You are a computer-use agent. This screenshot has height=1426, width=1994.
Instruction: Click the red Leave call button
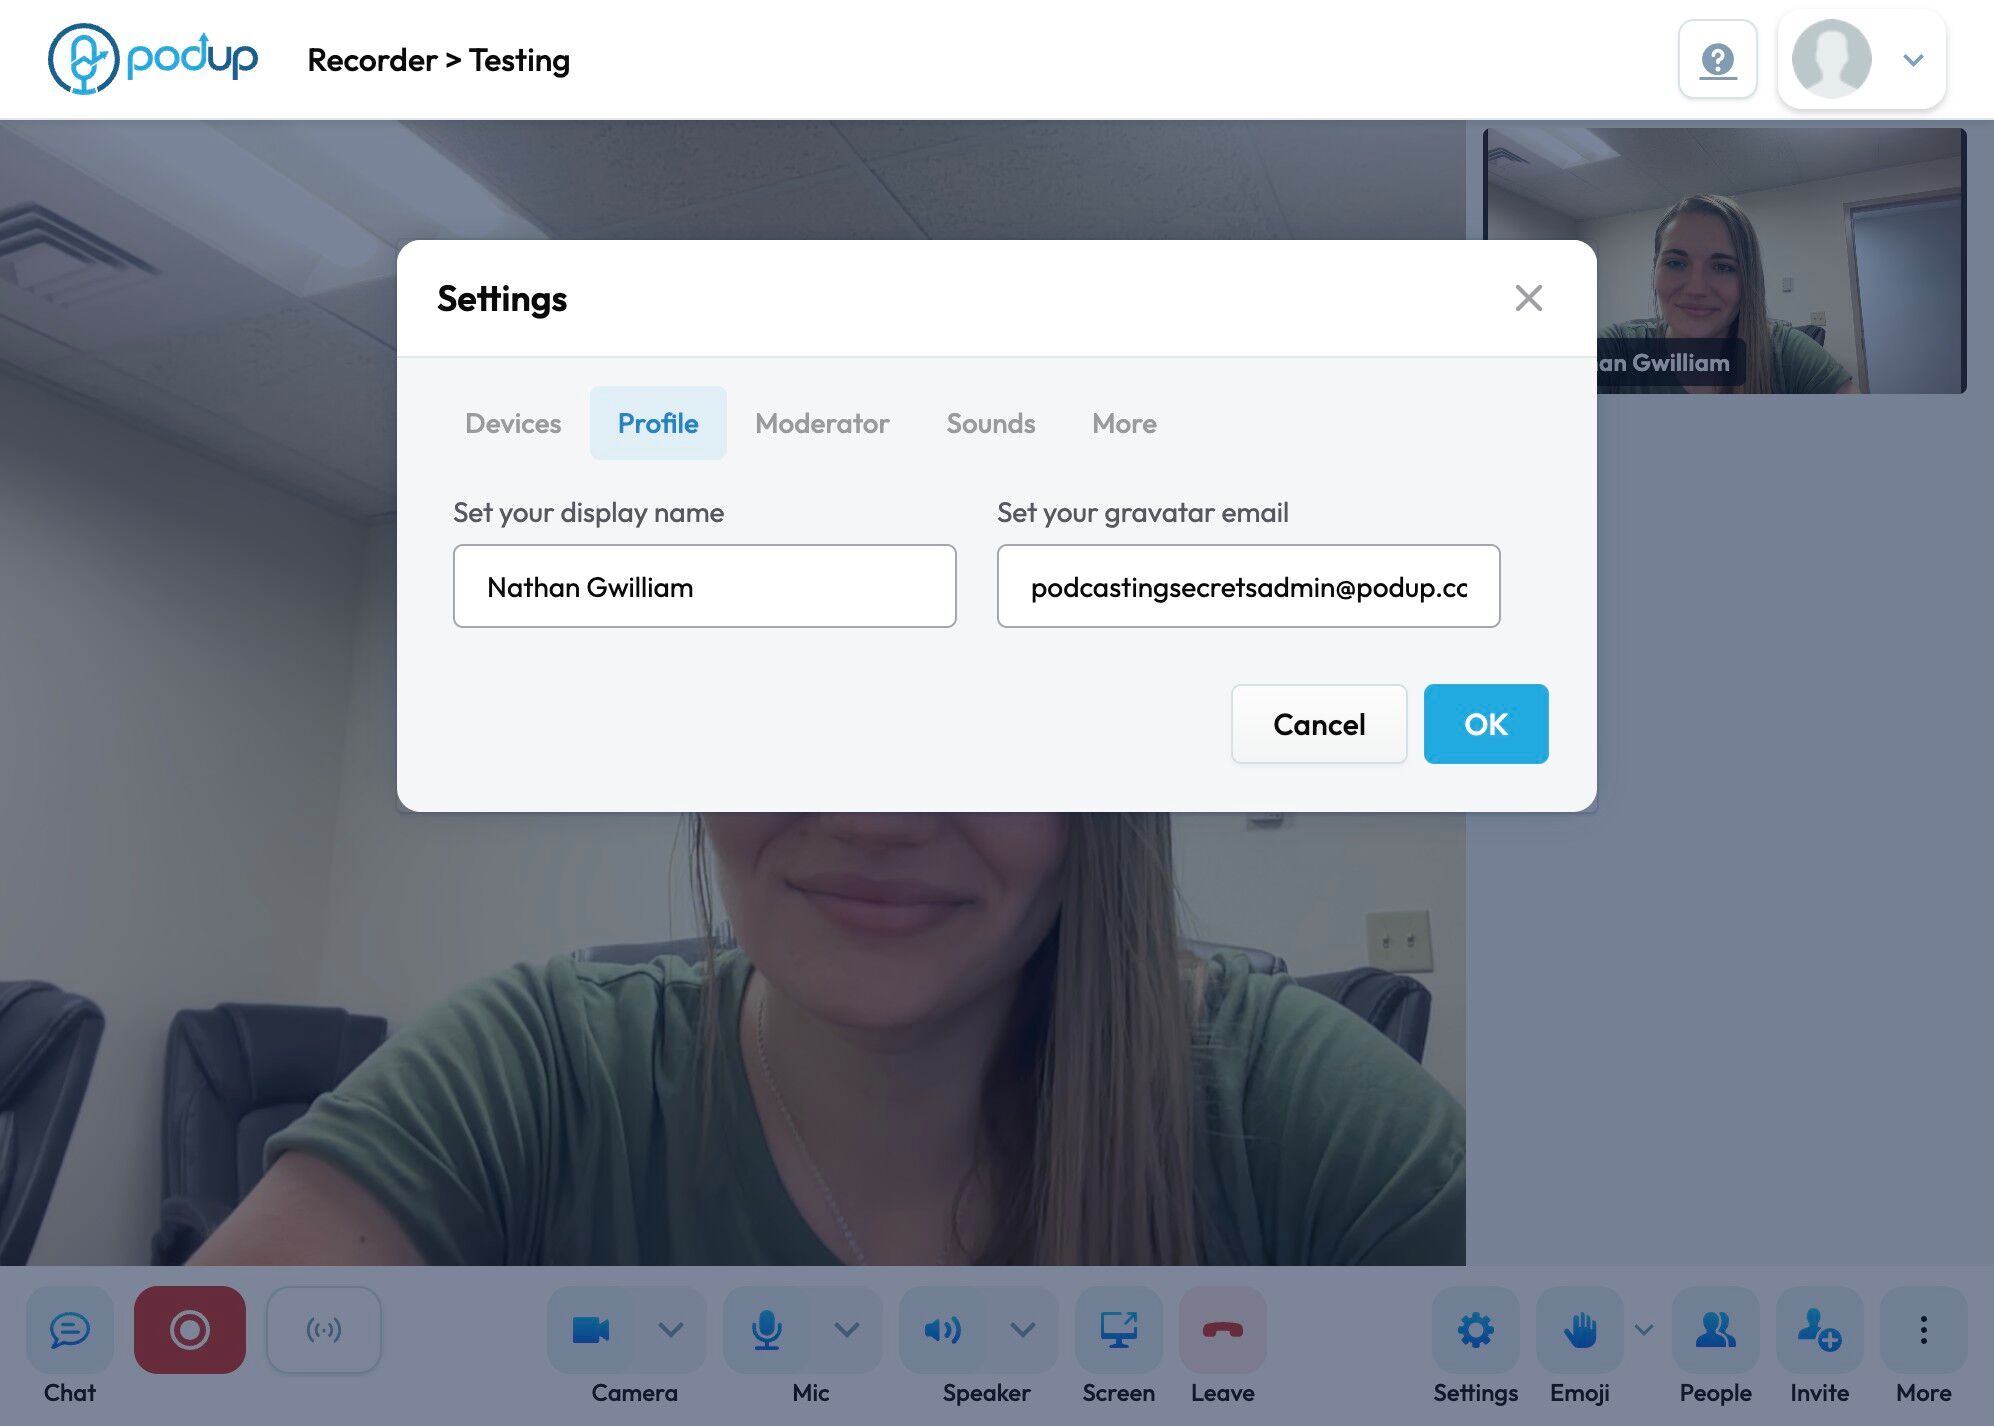1222,1329
